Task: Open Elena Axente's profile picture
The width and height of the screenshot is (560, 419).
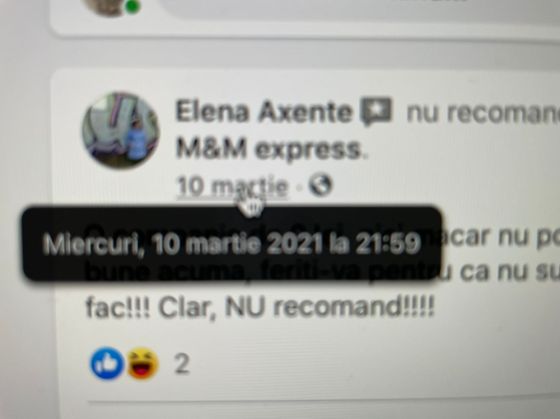Action: coord(121,130)
